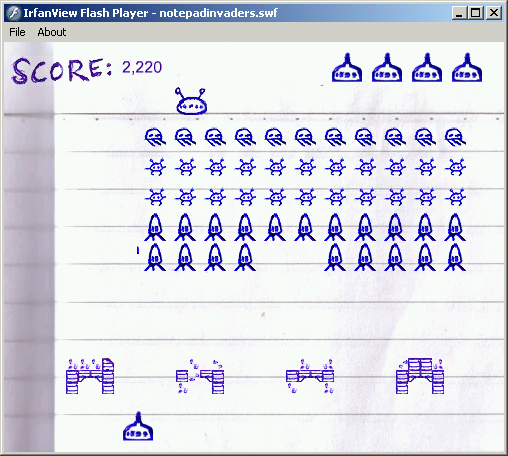Click the leftmost bug invader in second row
The width and height of the screenshot is (508, 456).
pyautogui.click(x=155, y=167)
